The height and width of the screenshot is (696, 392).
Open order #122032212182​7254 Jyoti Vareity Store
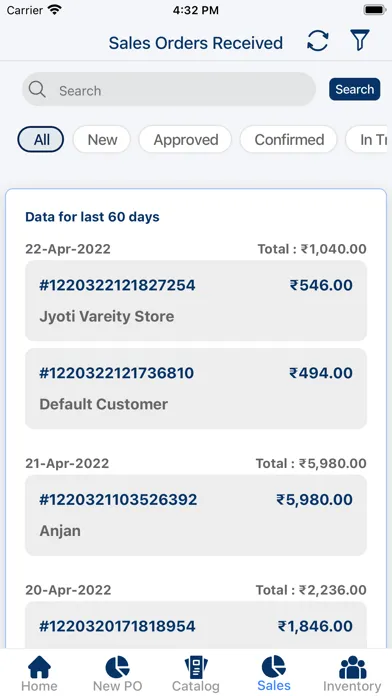(x=196, y=301)
